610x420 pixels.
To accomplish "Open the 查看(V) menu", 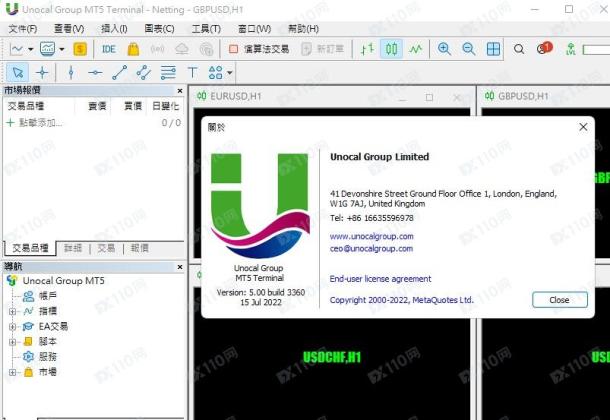I will pyautogui.click(x=69, y=29).
